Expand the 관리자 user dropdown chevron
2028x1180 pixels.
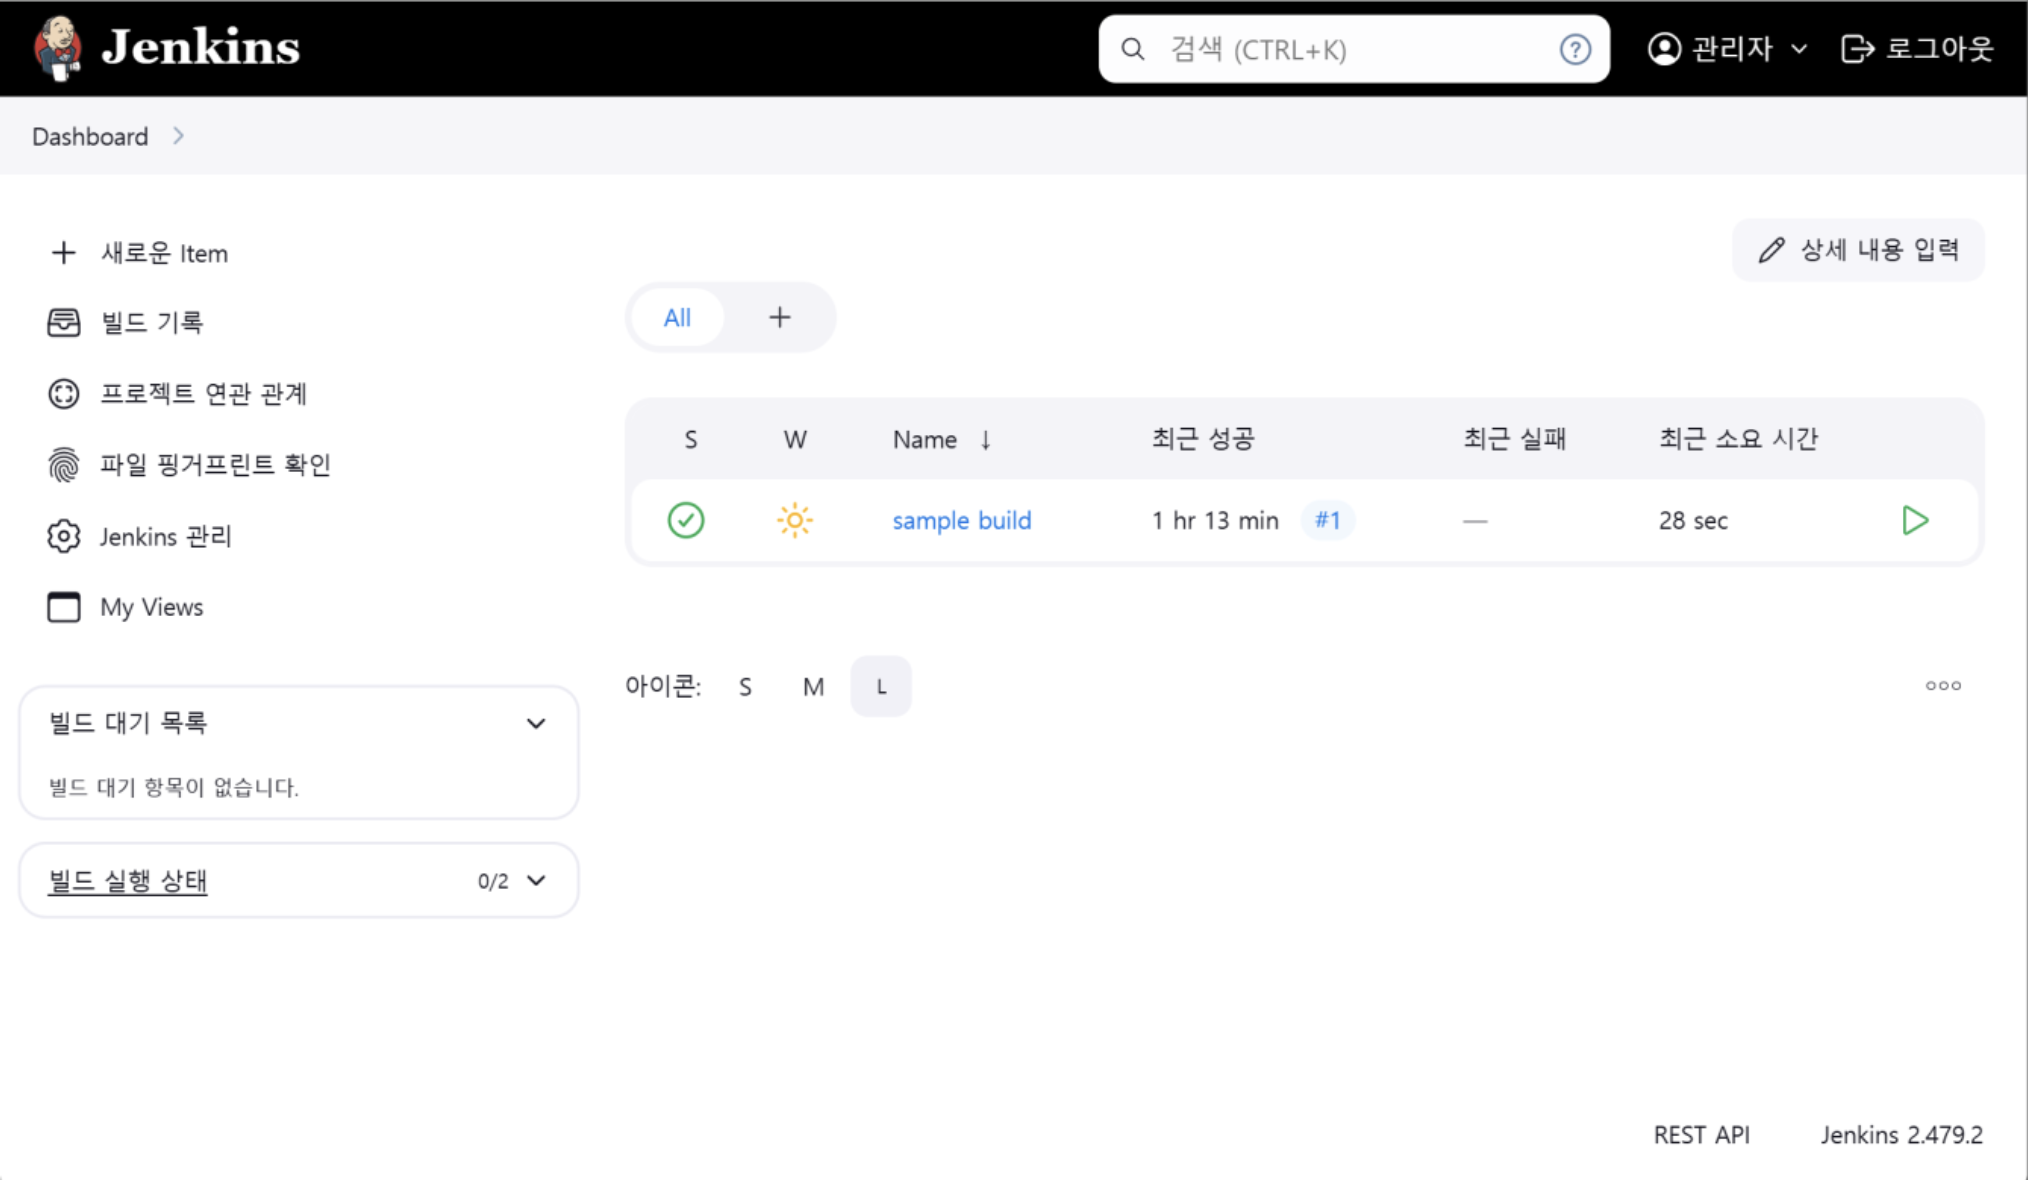pos(1799,49)
